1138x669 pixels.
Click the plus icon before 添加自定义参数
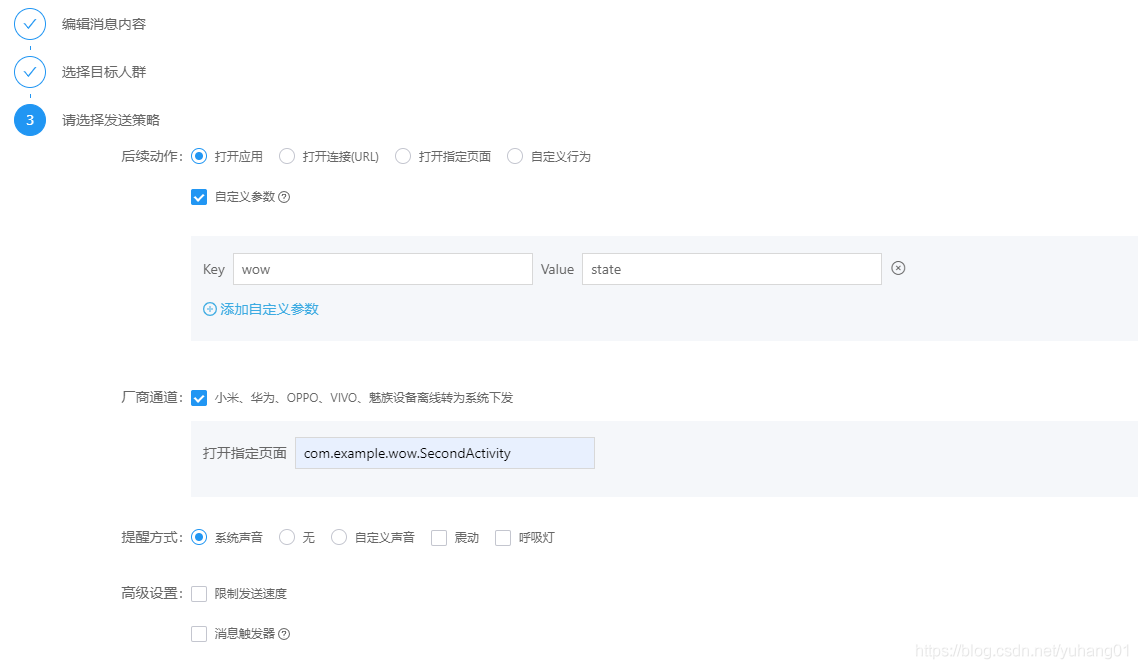[x=210, y=309]
